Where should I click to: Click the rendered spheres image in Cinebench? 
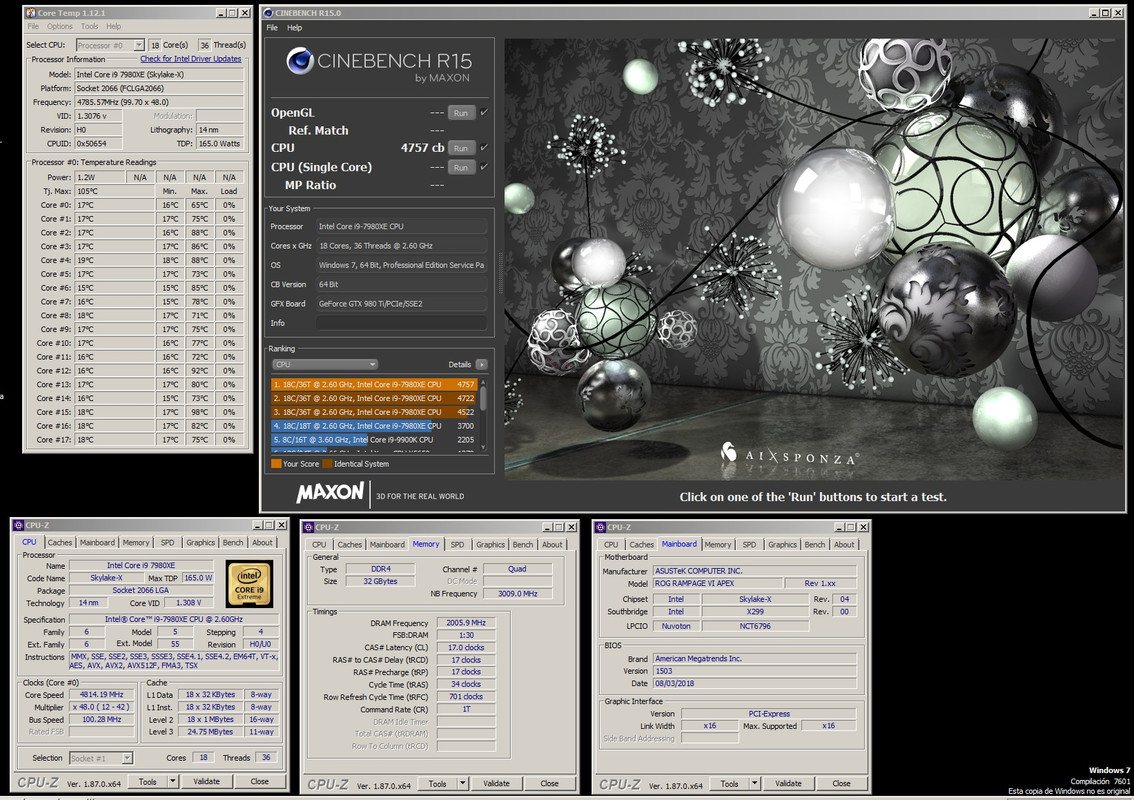[814, 259]
